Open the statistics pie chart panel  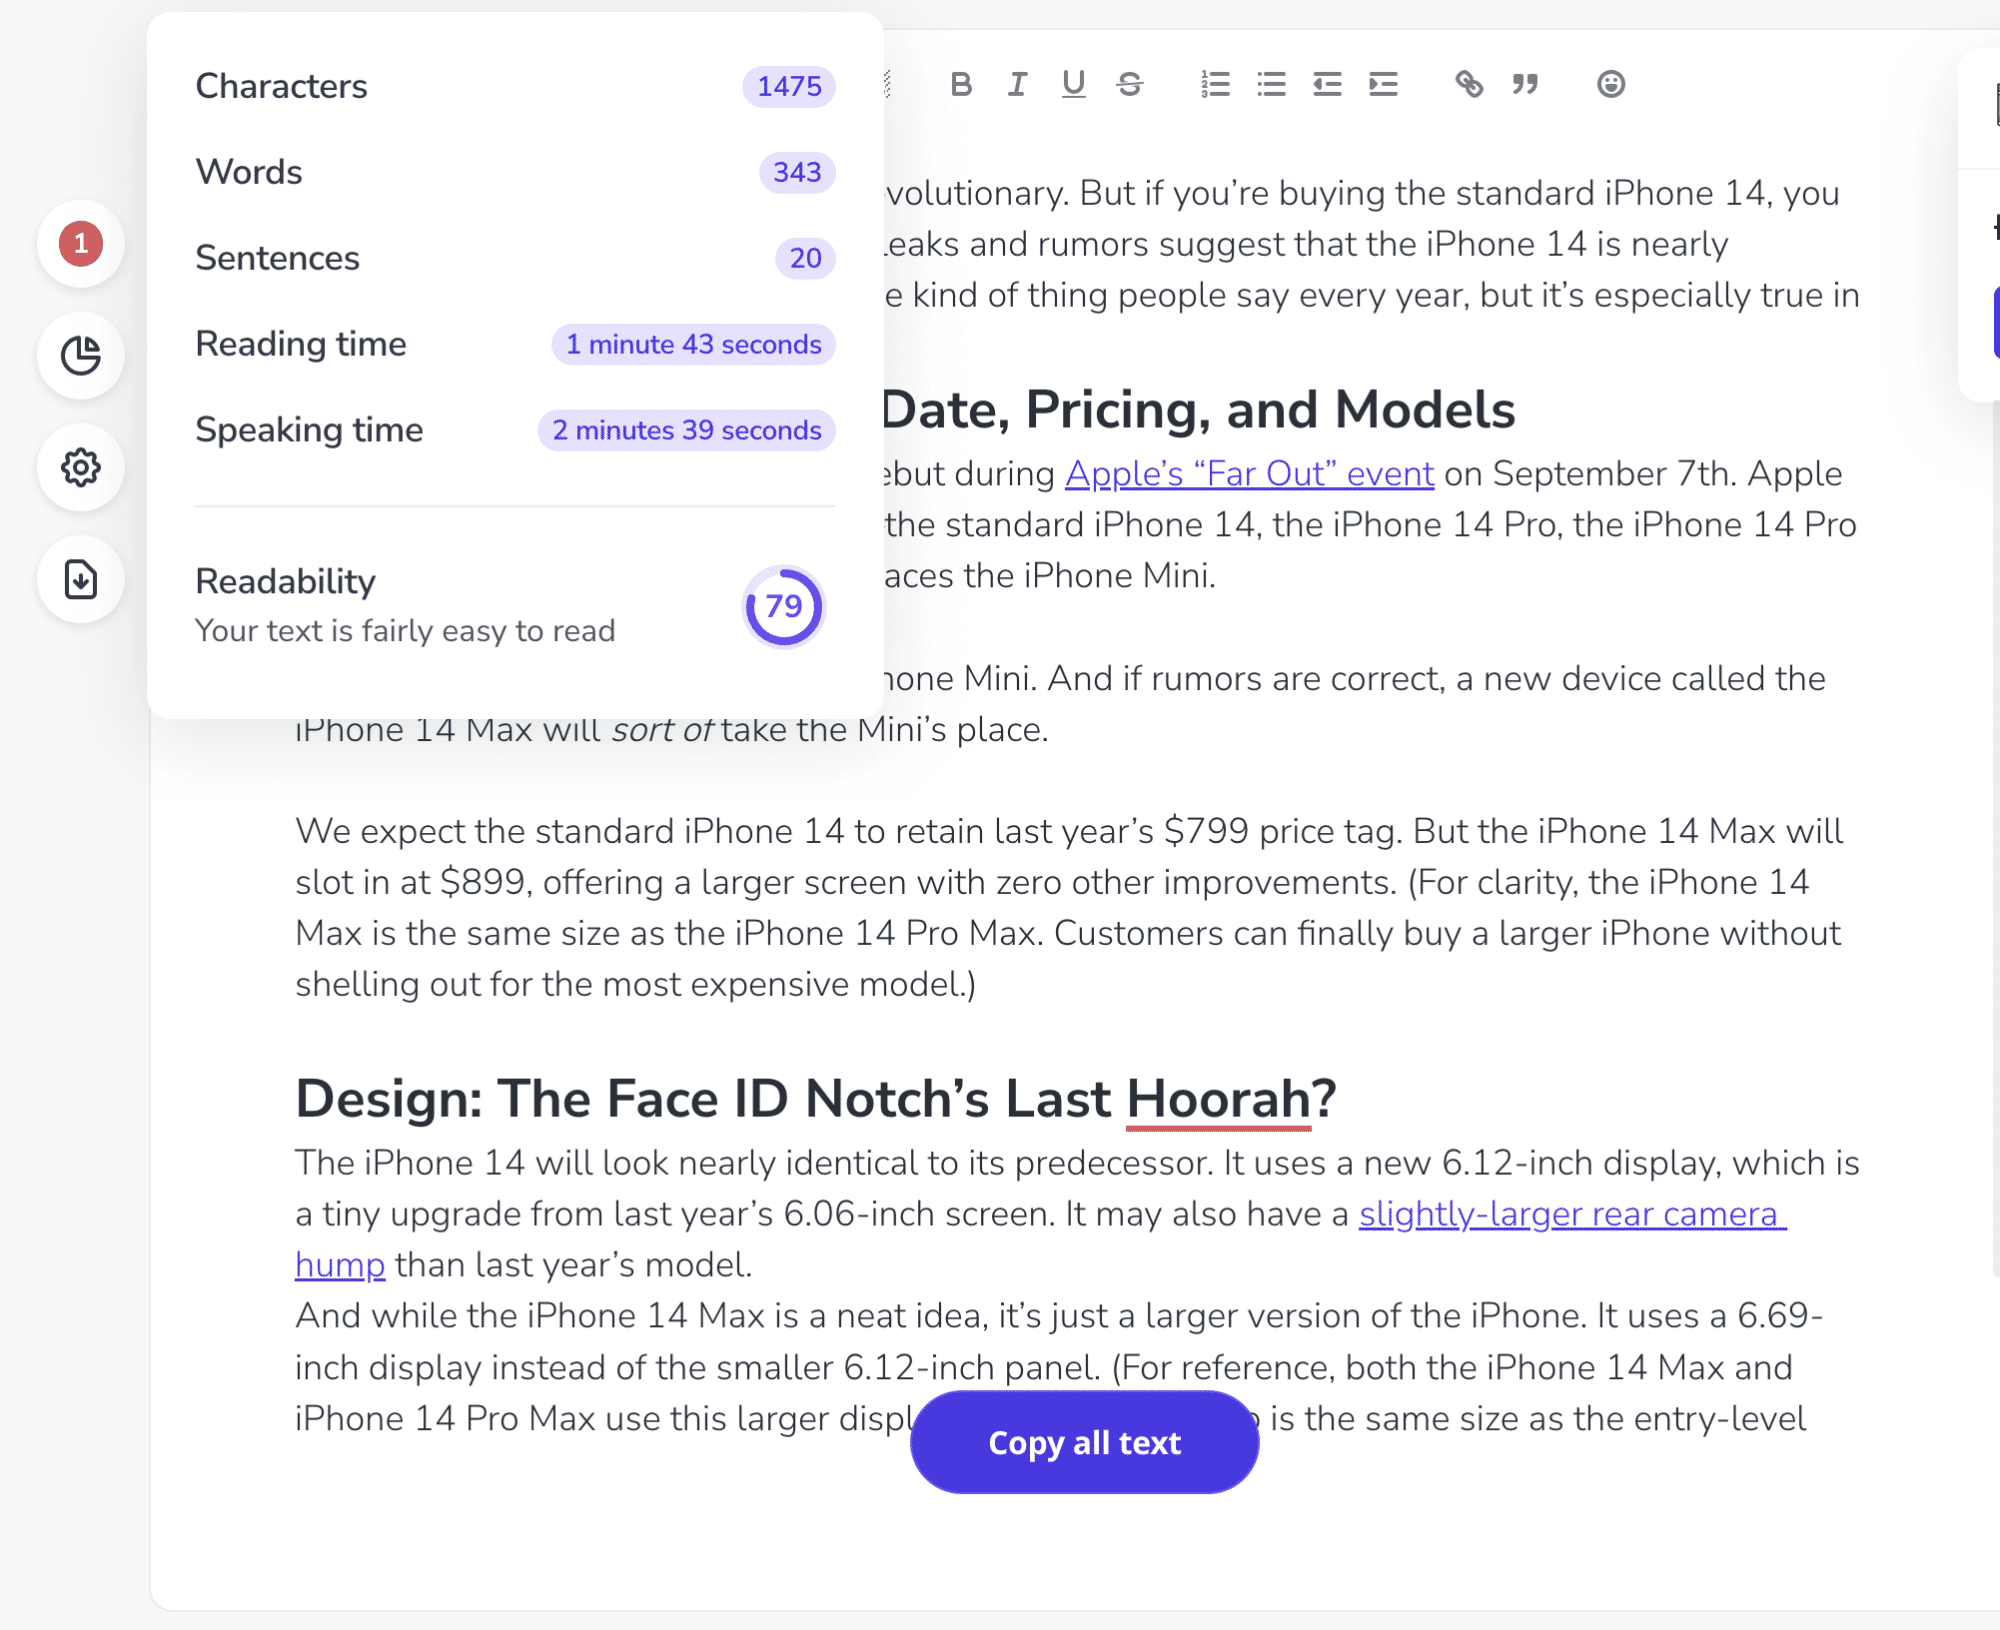point(80,356)
